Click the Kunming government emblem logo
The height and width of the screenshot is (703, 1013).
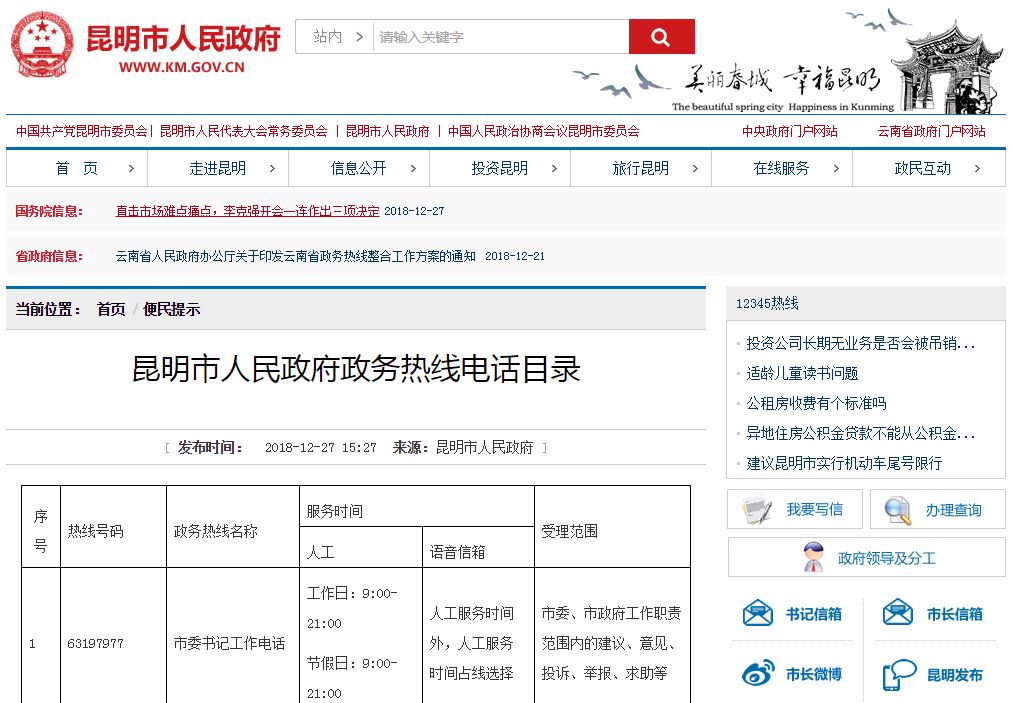[42, 44]
